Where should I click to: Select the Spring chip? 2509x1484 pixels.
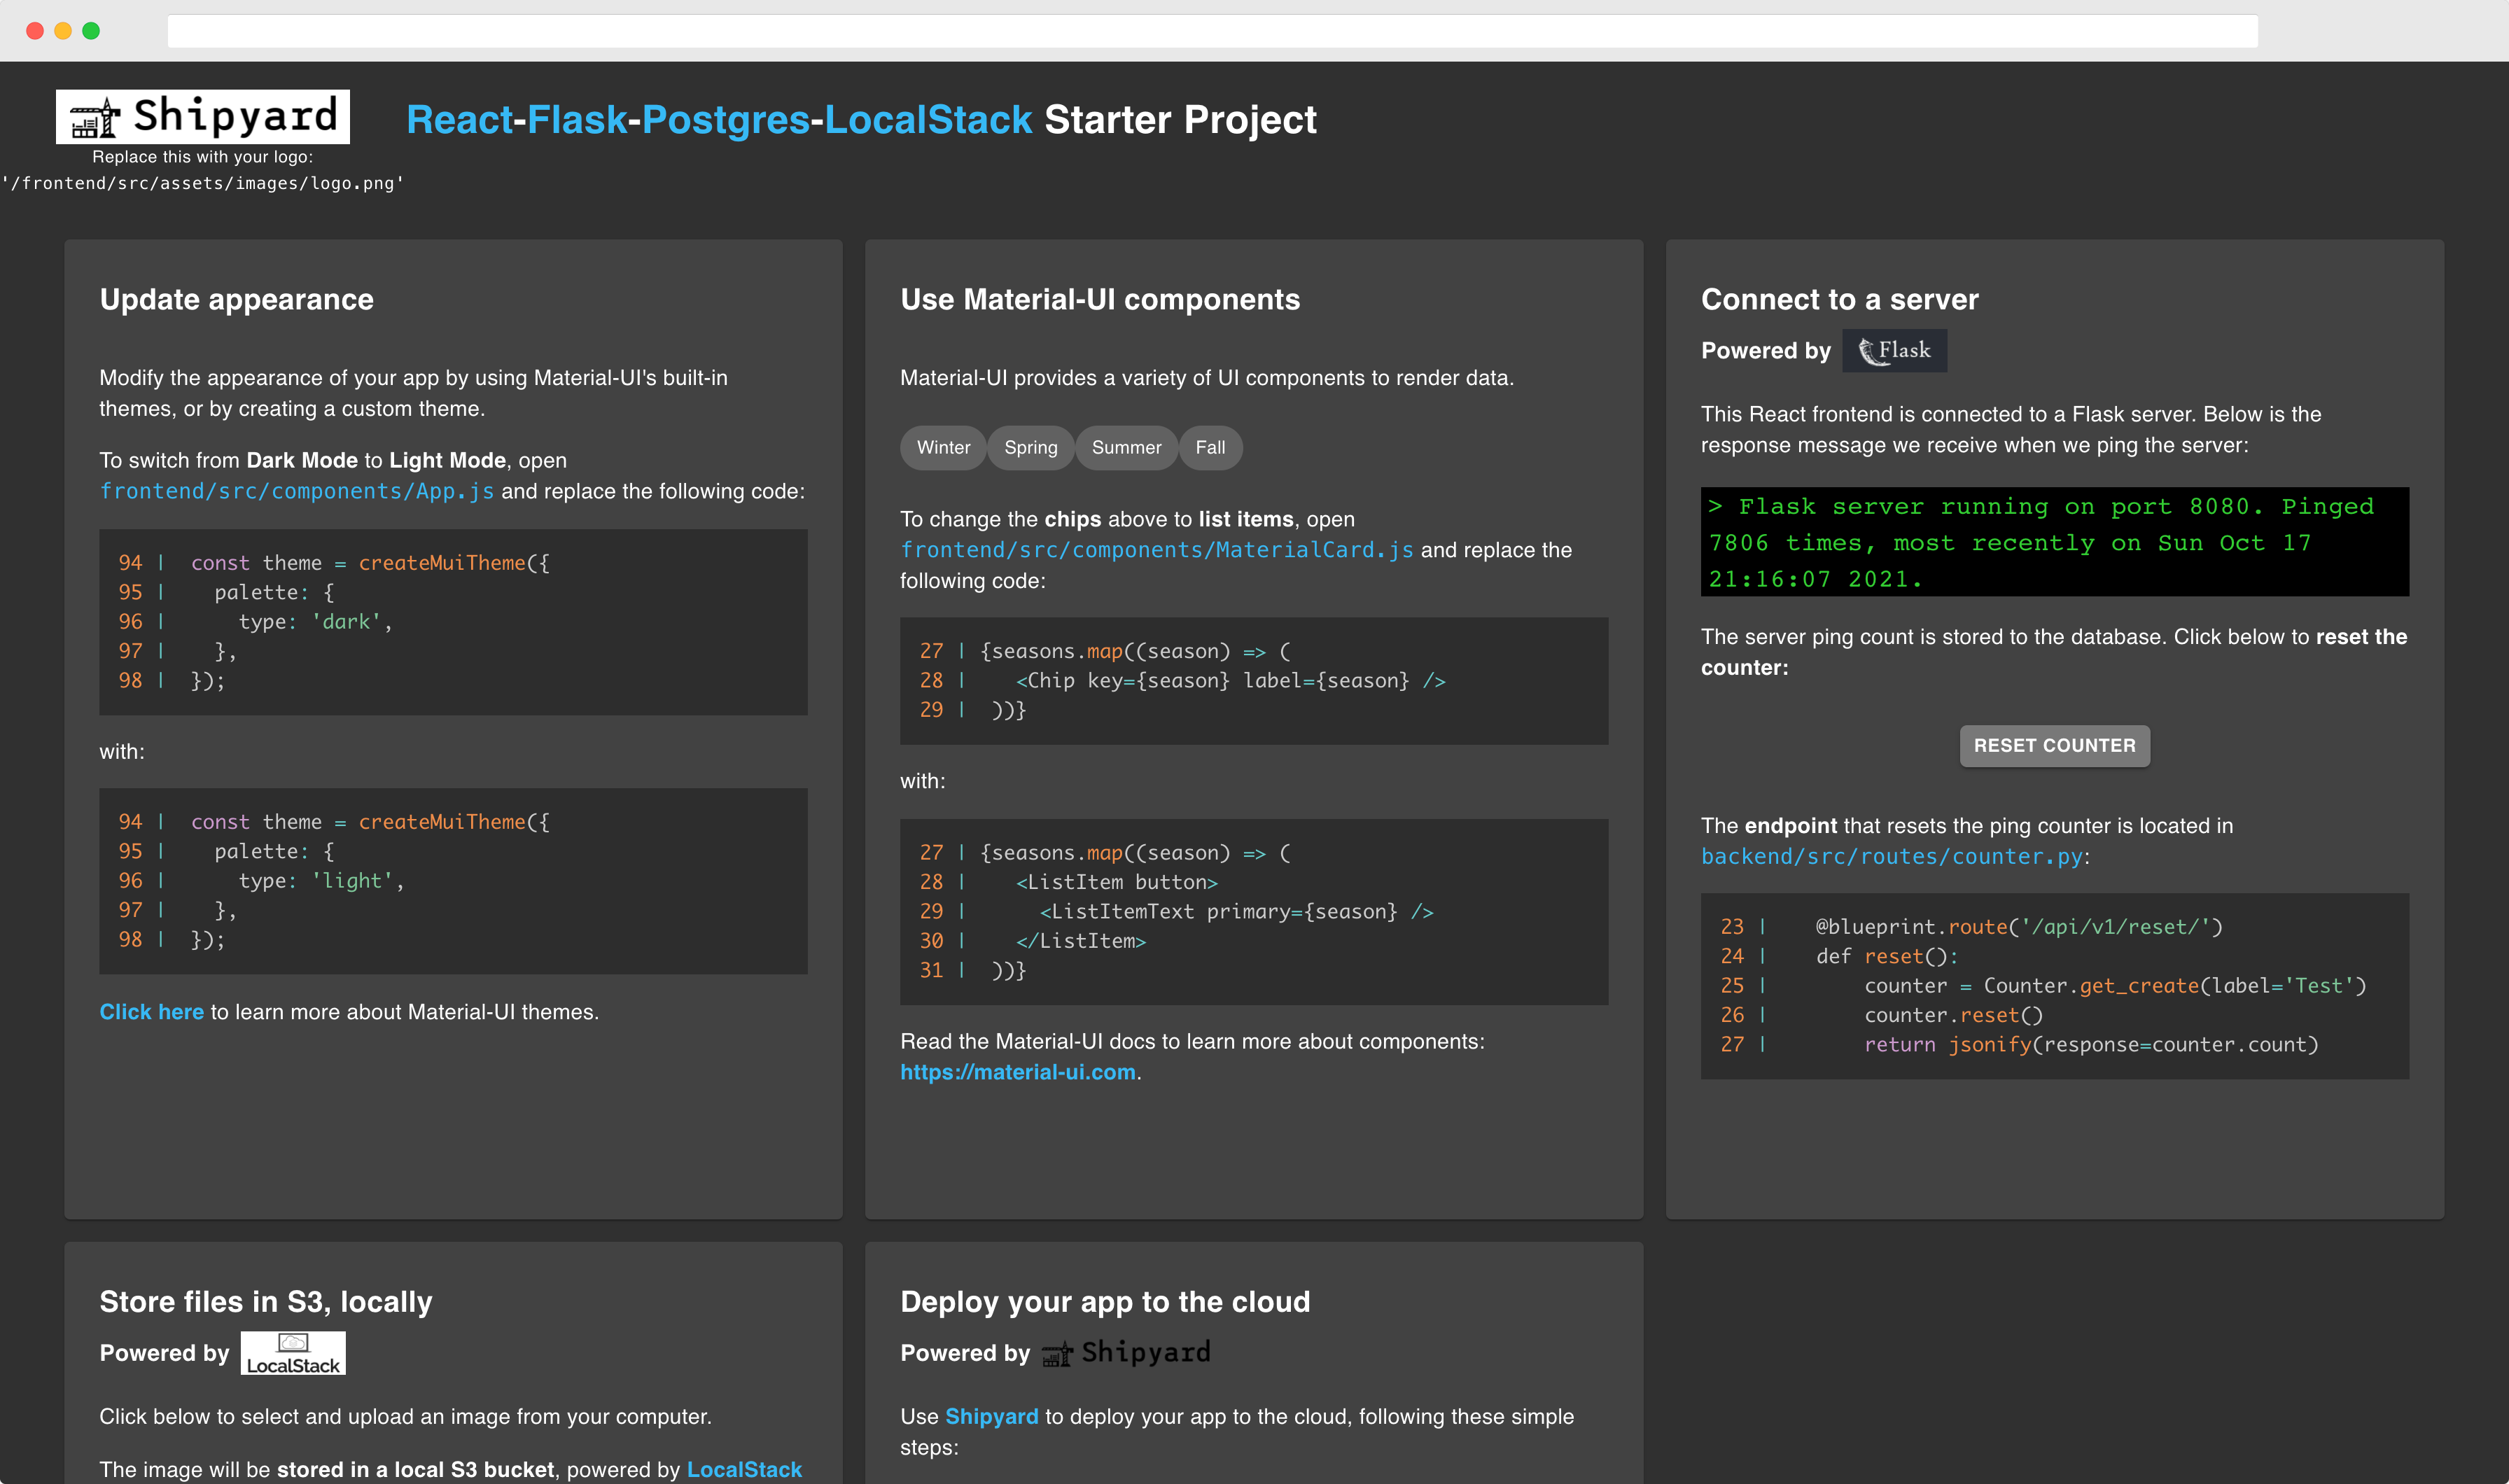1031,448
